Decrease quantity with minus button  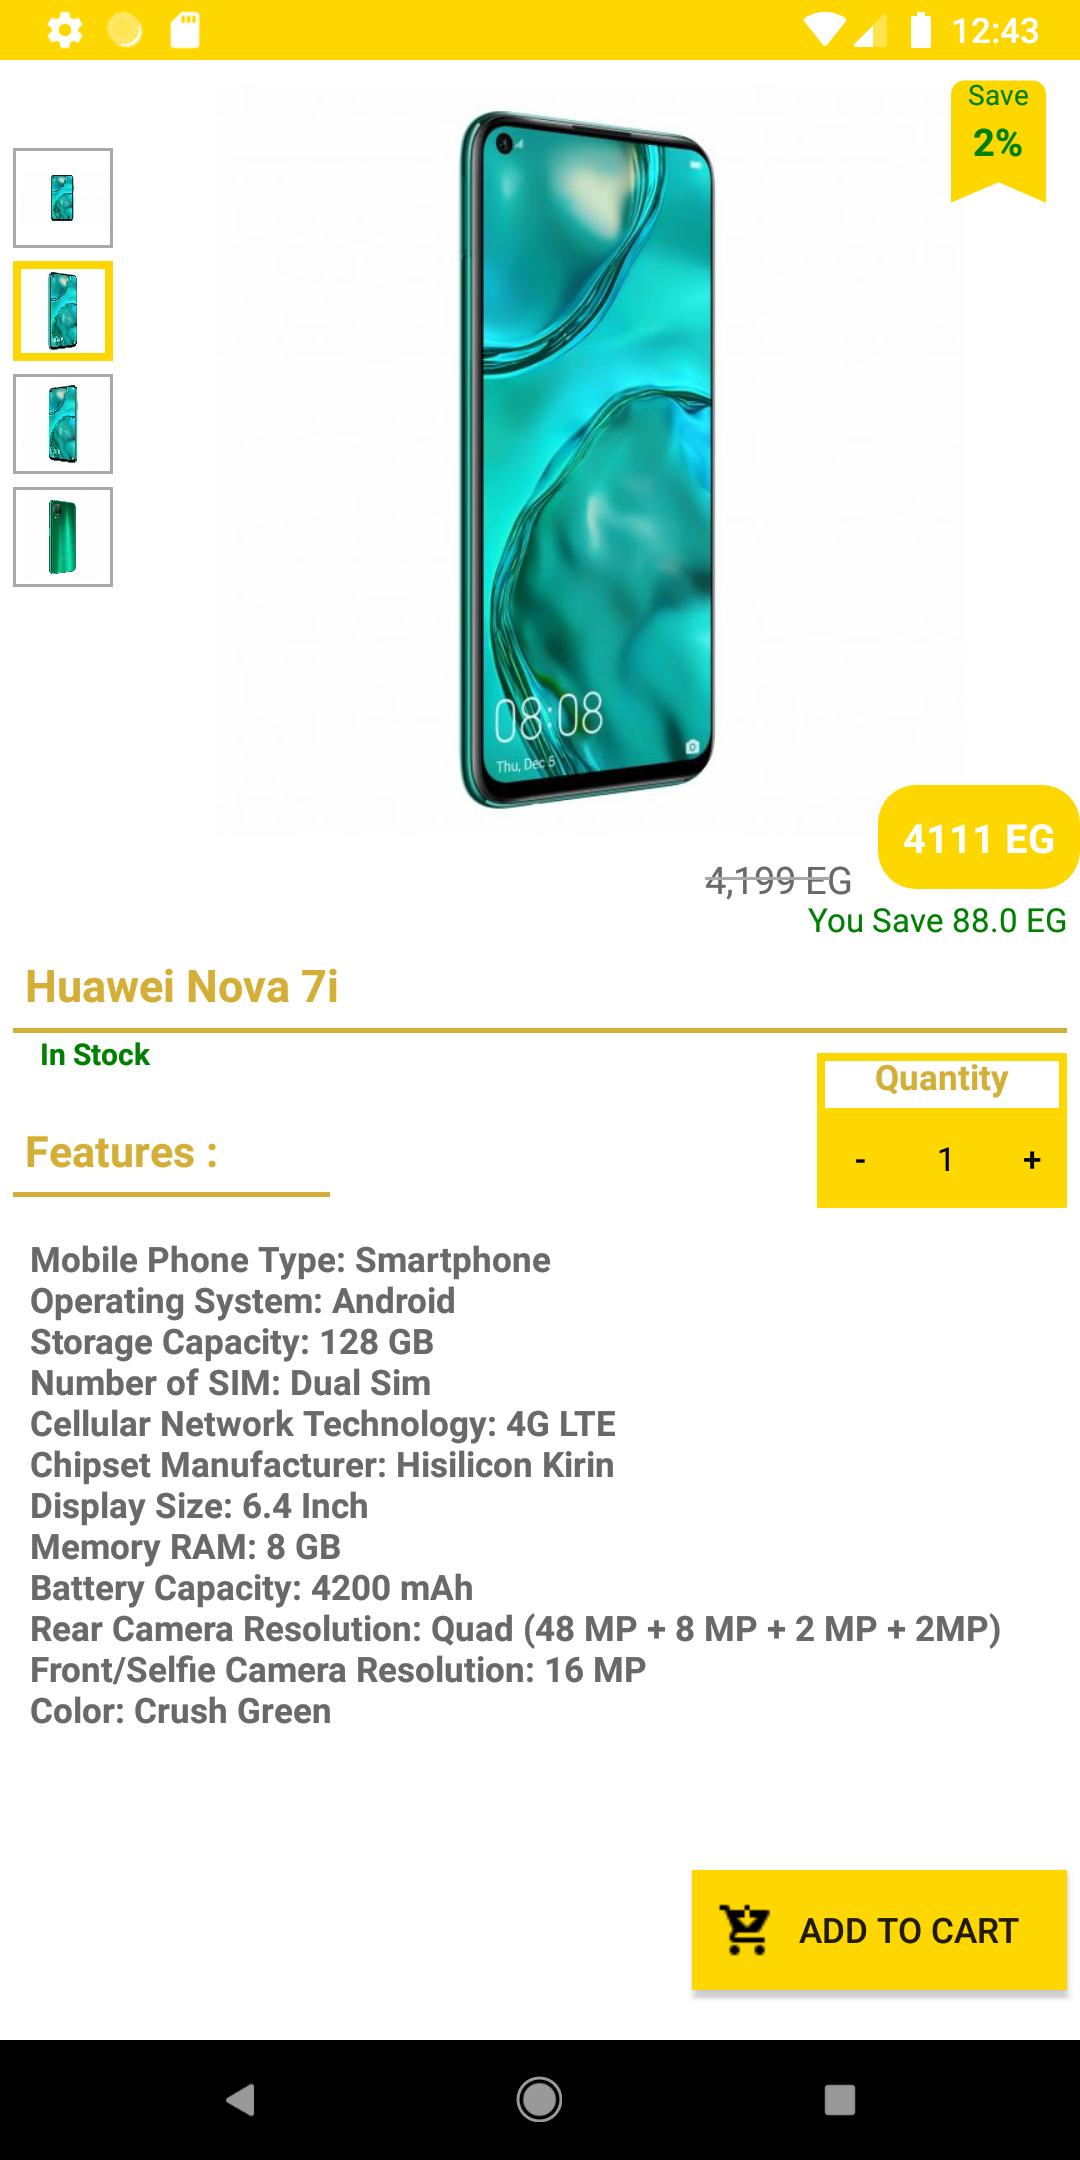[860, 1160]
